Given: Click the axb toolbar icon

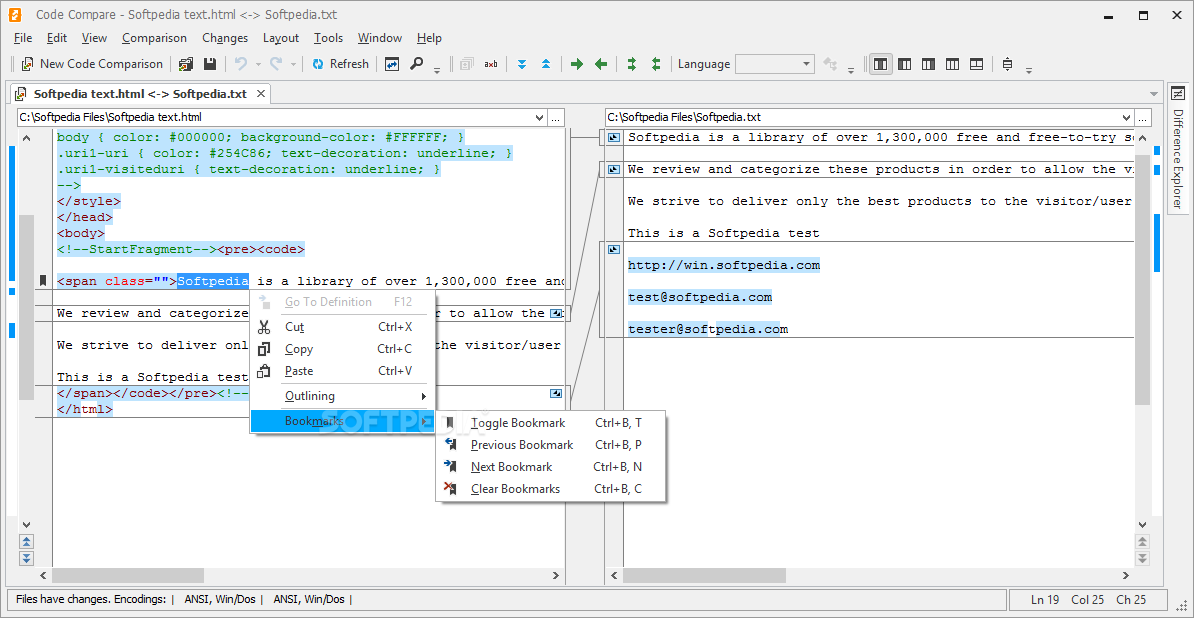Looking at the screenshot, I should coord(491,64).
